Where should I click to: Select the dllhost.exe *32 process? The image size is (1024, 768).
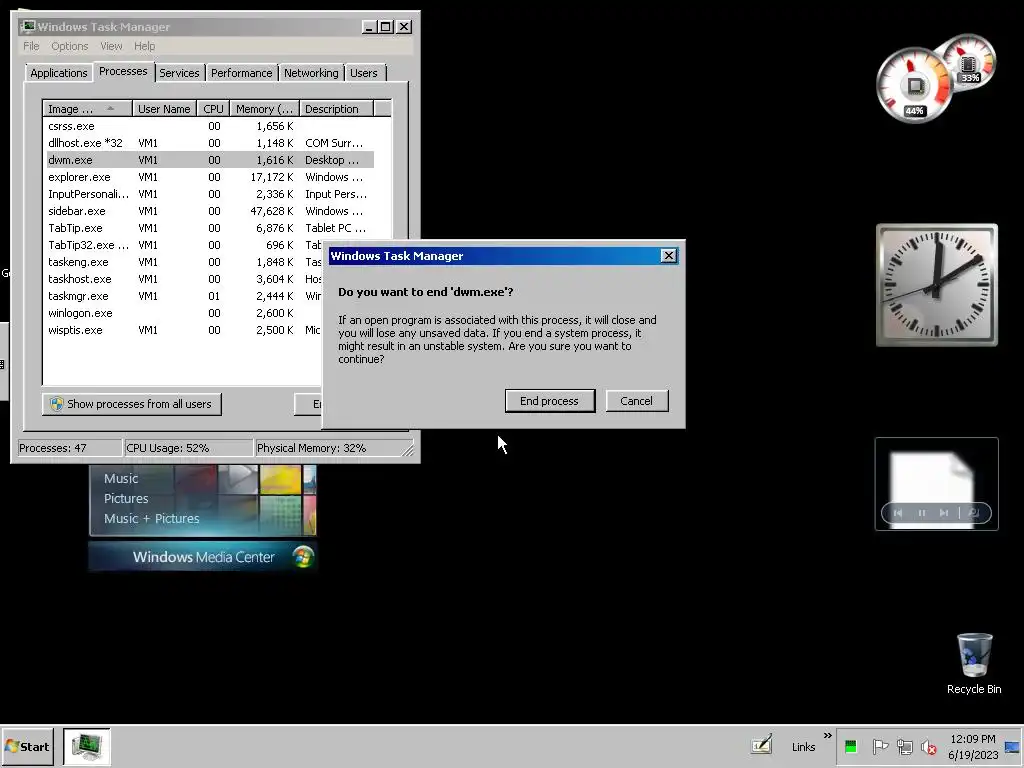(210, 143)
